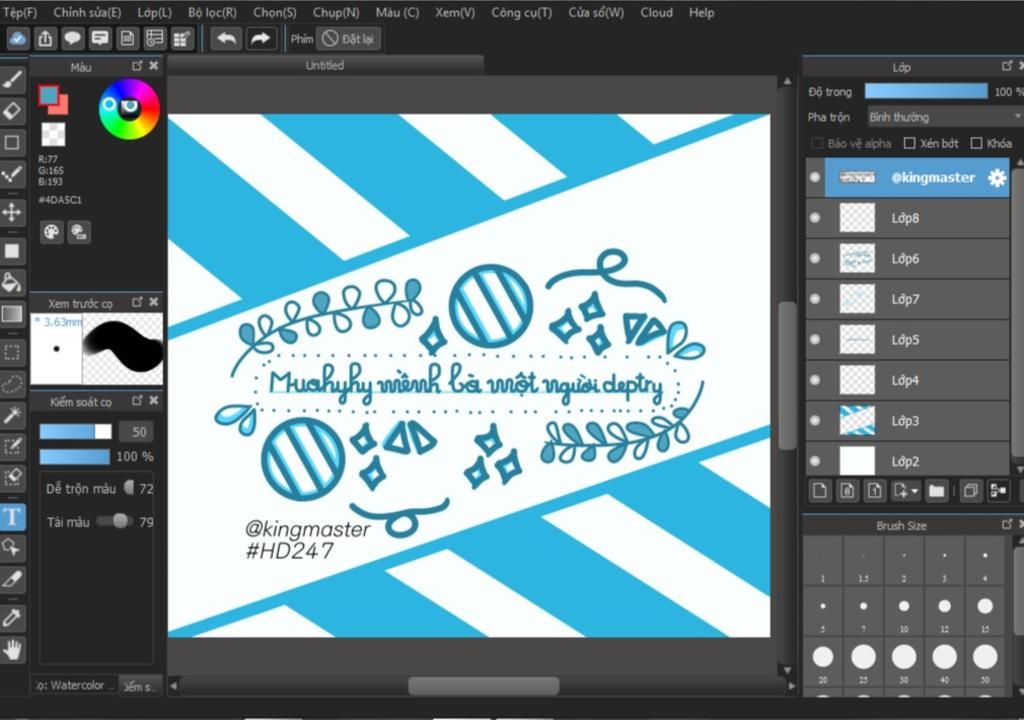Screen dimensions: 1024x720
Task: Create a new blank layer
Action: click(820, 491)
